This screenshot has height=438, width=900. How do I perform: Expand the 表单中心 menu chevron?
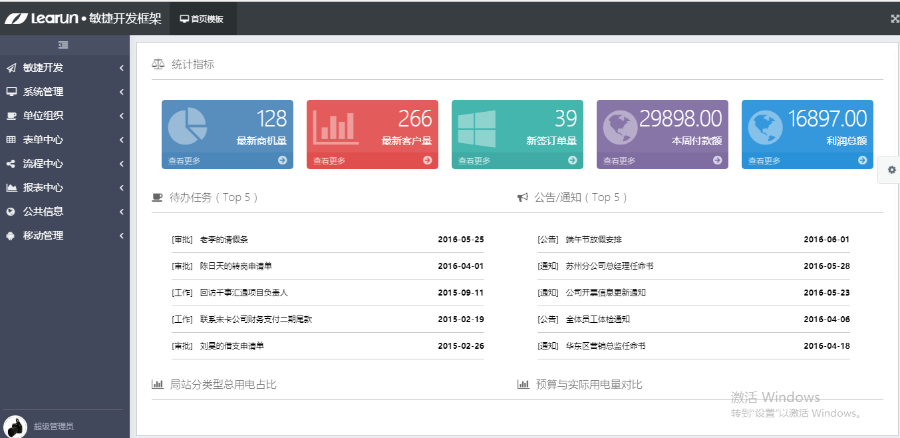(122, 140)
